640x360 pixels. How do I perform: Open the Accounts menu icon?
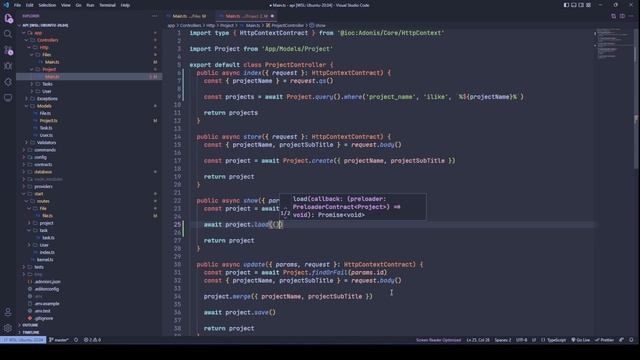pyautogui.click(x=8, y=312)
